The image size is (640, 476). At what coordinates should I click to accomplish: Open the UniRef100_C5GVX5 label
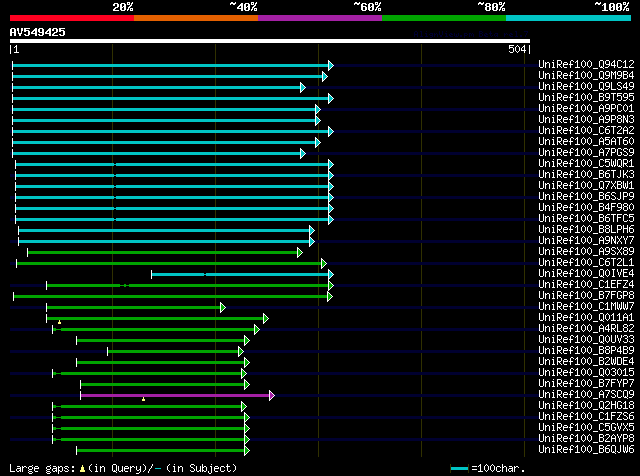pyautogui.click(x=586, y=428)
